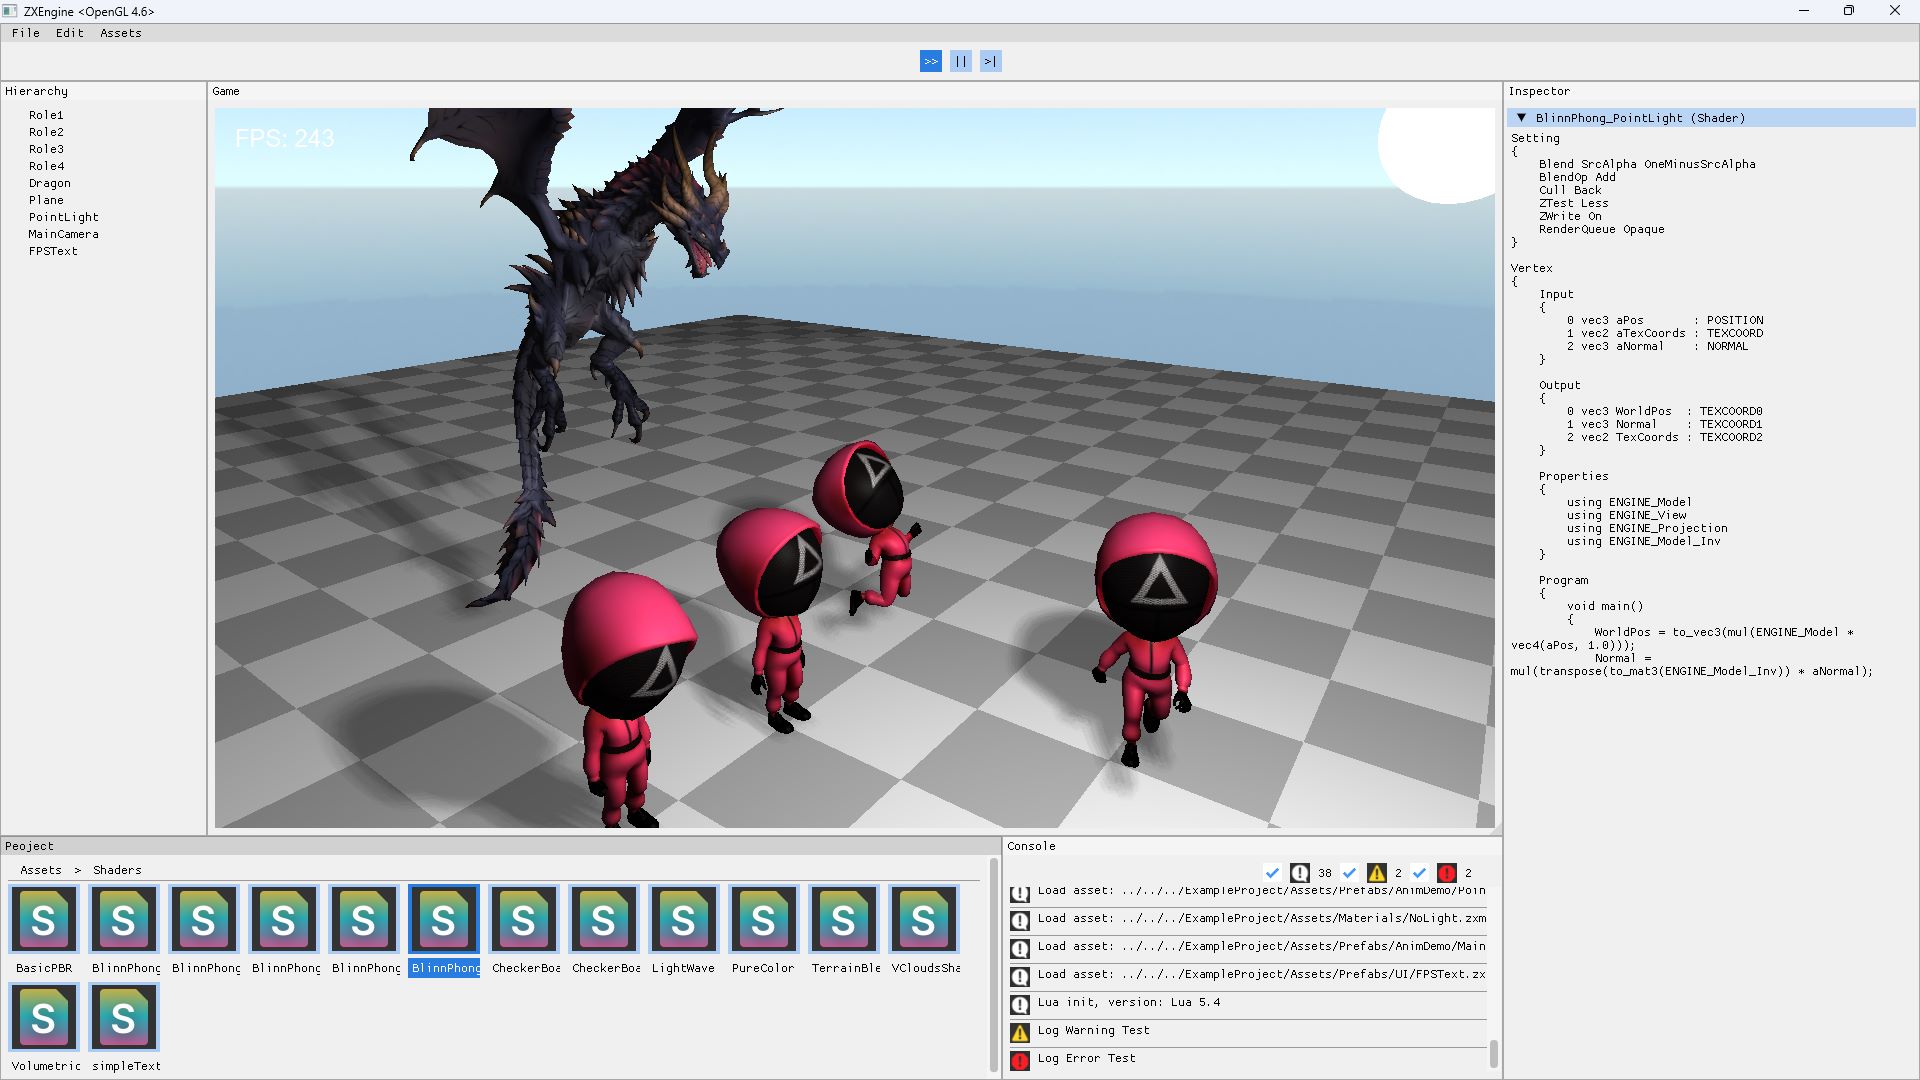Select the LightWave shader asset icon
Image resolution: width=1920 pixels, height=1080 pixels.
684,919
